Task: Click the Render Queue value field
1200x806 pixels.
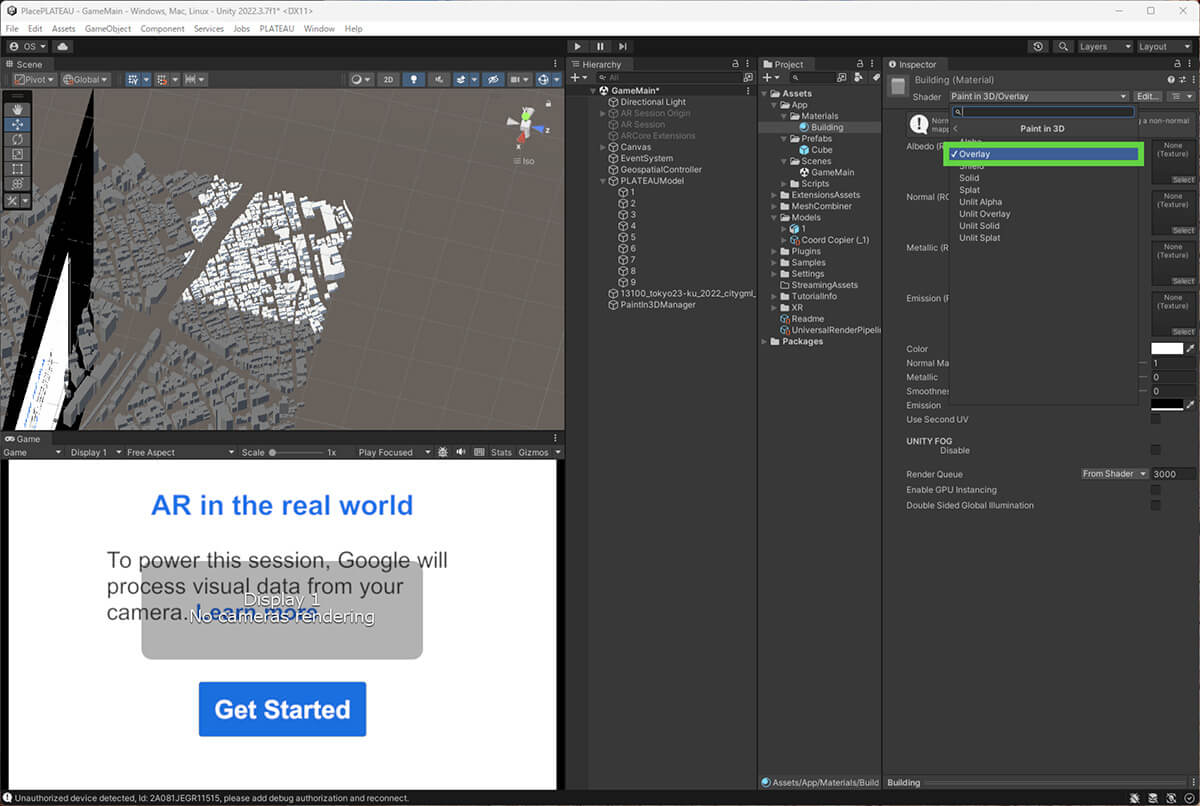Action: click(1172, 474)
